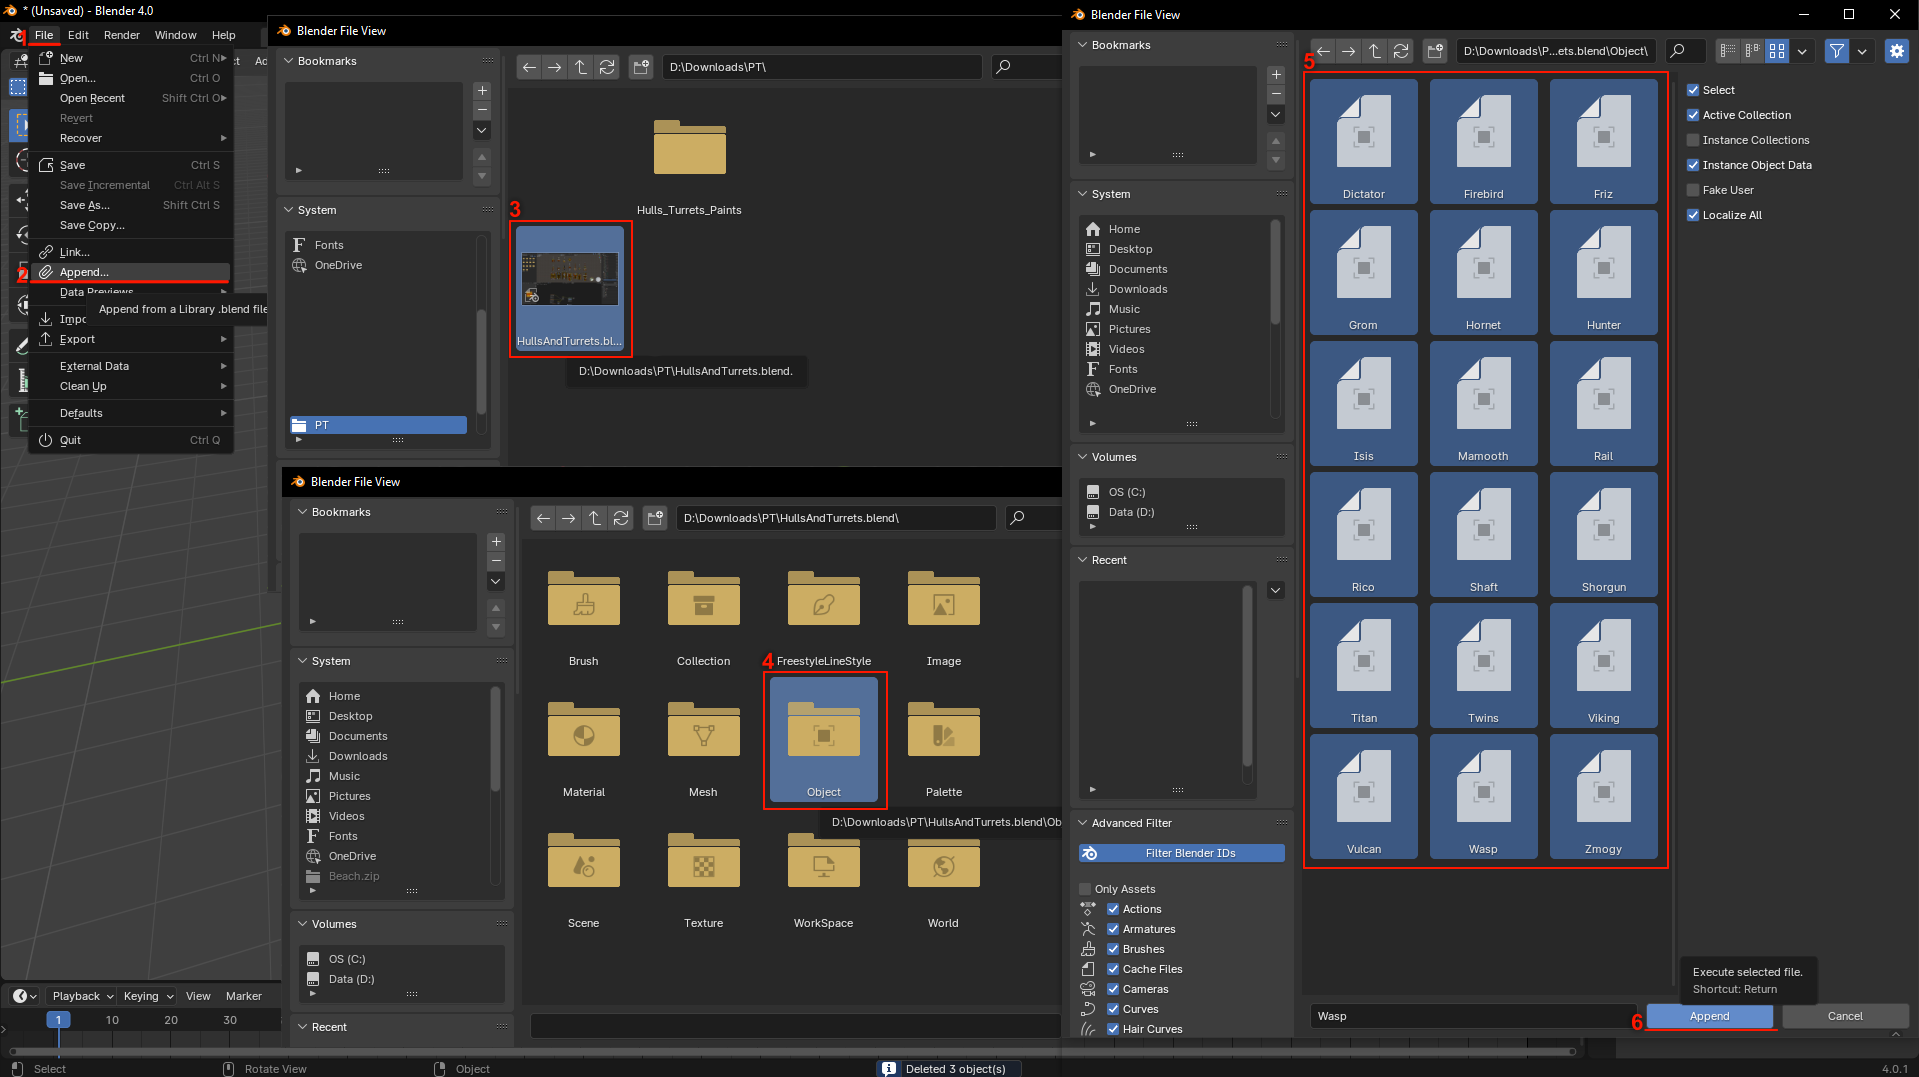Click the Append button

point(1710,1016)
